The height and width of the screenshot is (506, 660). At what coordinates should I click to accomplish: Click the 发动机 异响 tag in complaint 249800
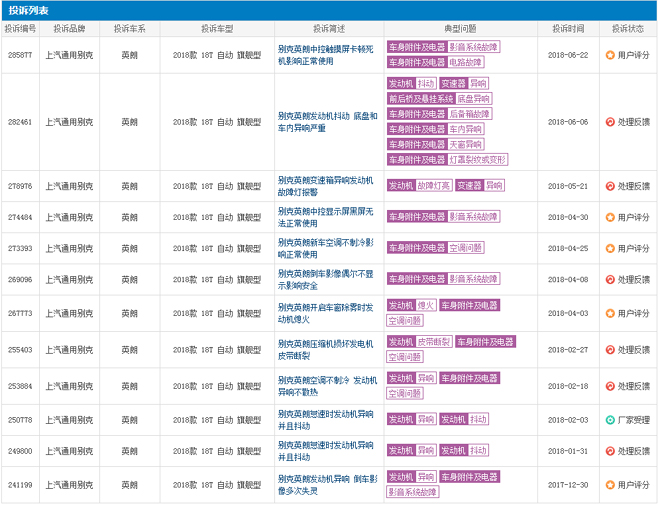click(x=411, y=450)
